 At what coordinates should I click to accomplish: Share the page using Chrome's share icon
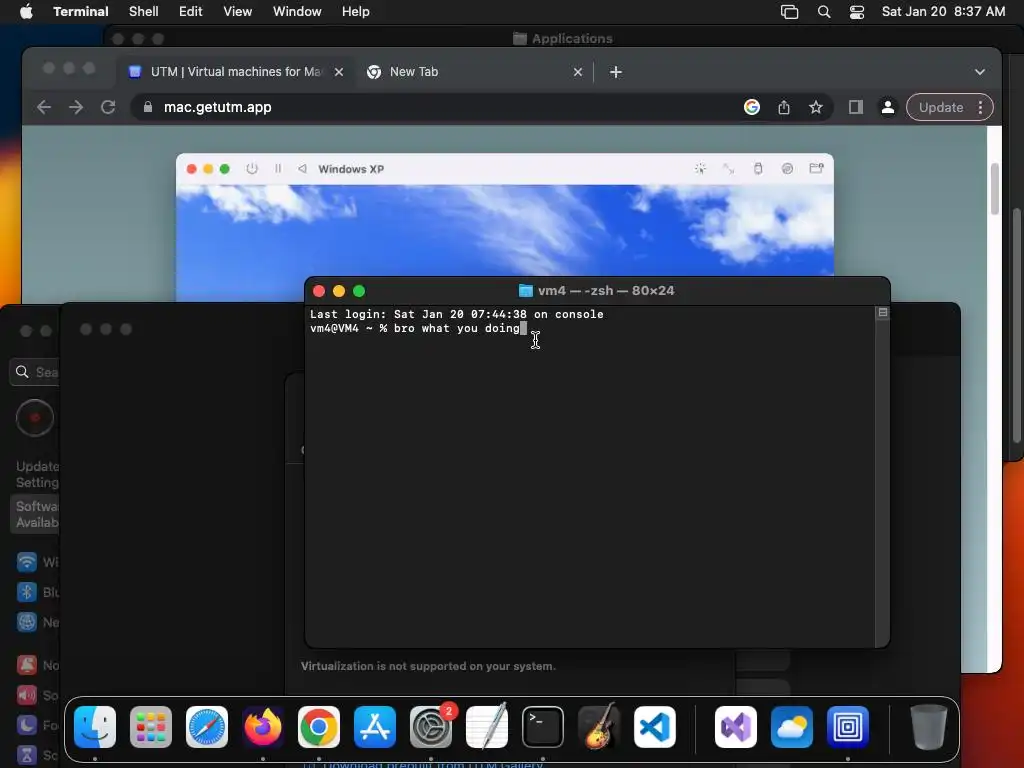[x=784, y=107]
